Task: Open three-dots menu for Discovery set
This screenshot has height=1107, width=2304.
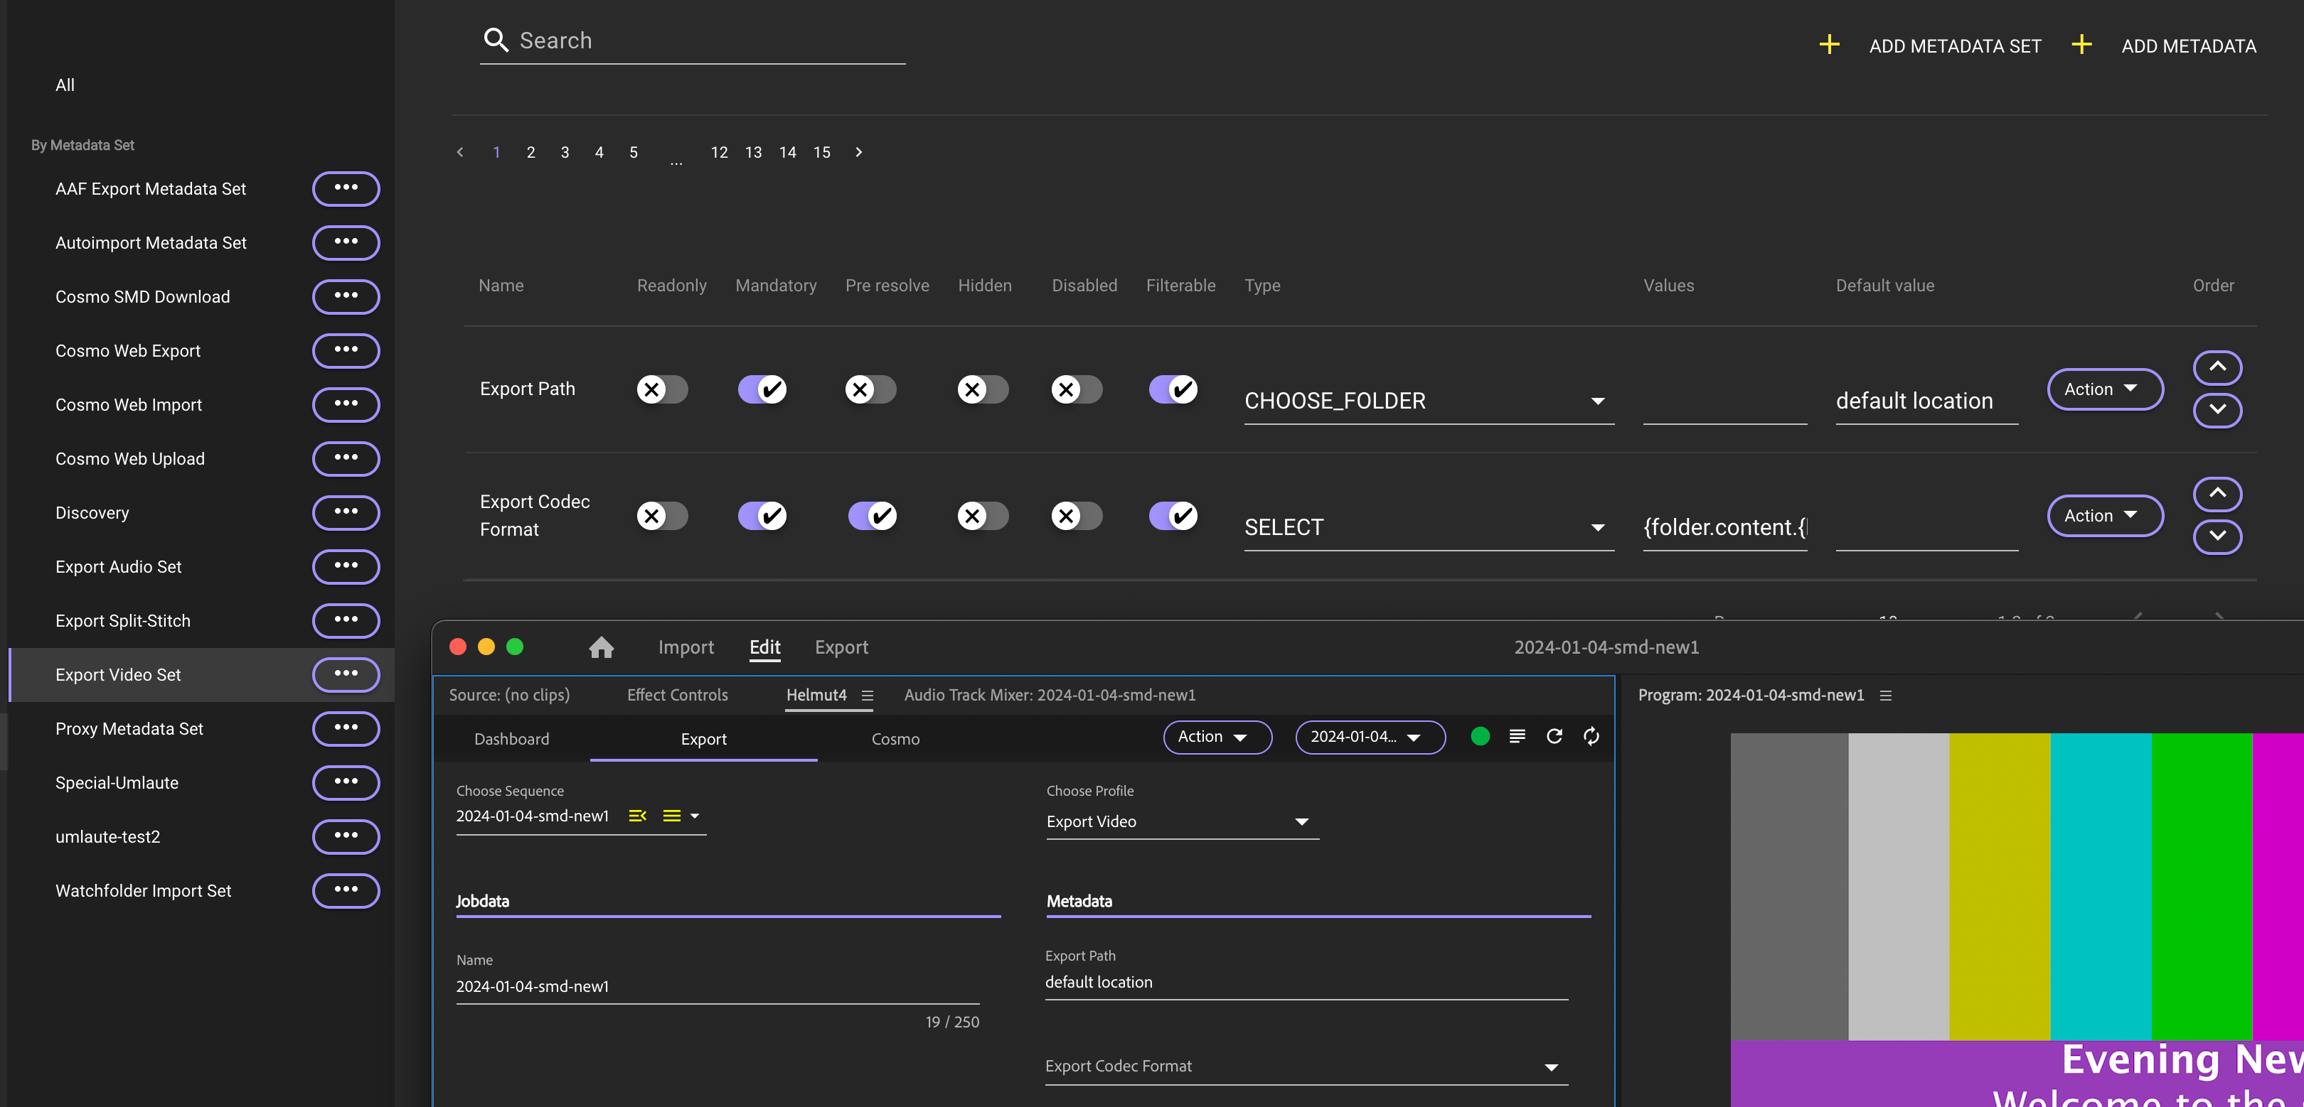Action: pos(346,512)
